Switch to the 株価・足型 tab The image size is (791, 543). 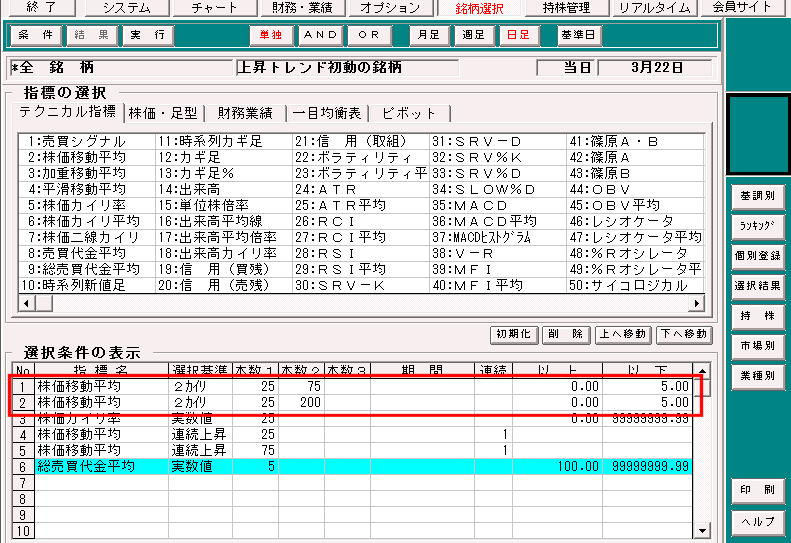tap(163, 113)
